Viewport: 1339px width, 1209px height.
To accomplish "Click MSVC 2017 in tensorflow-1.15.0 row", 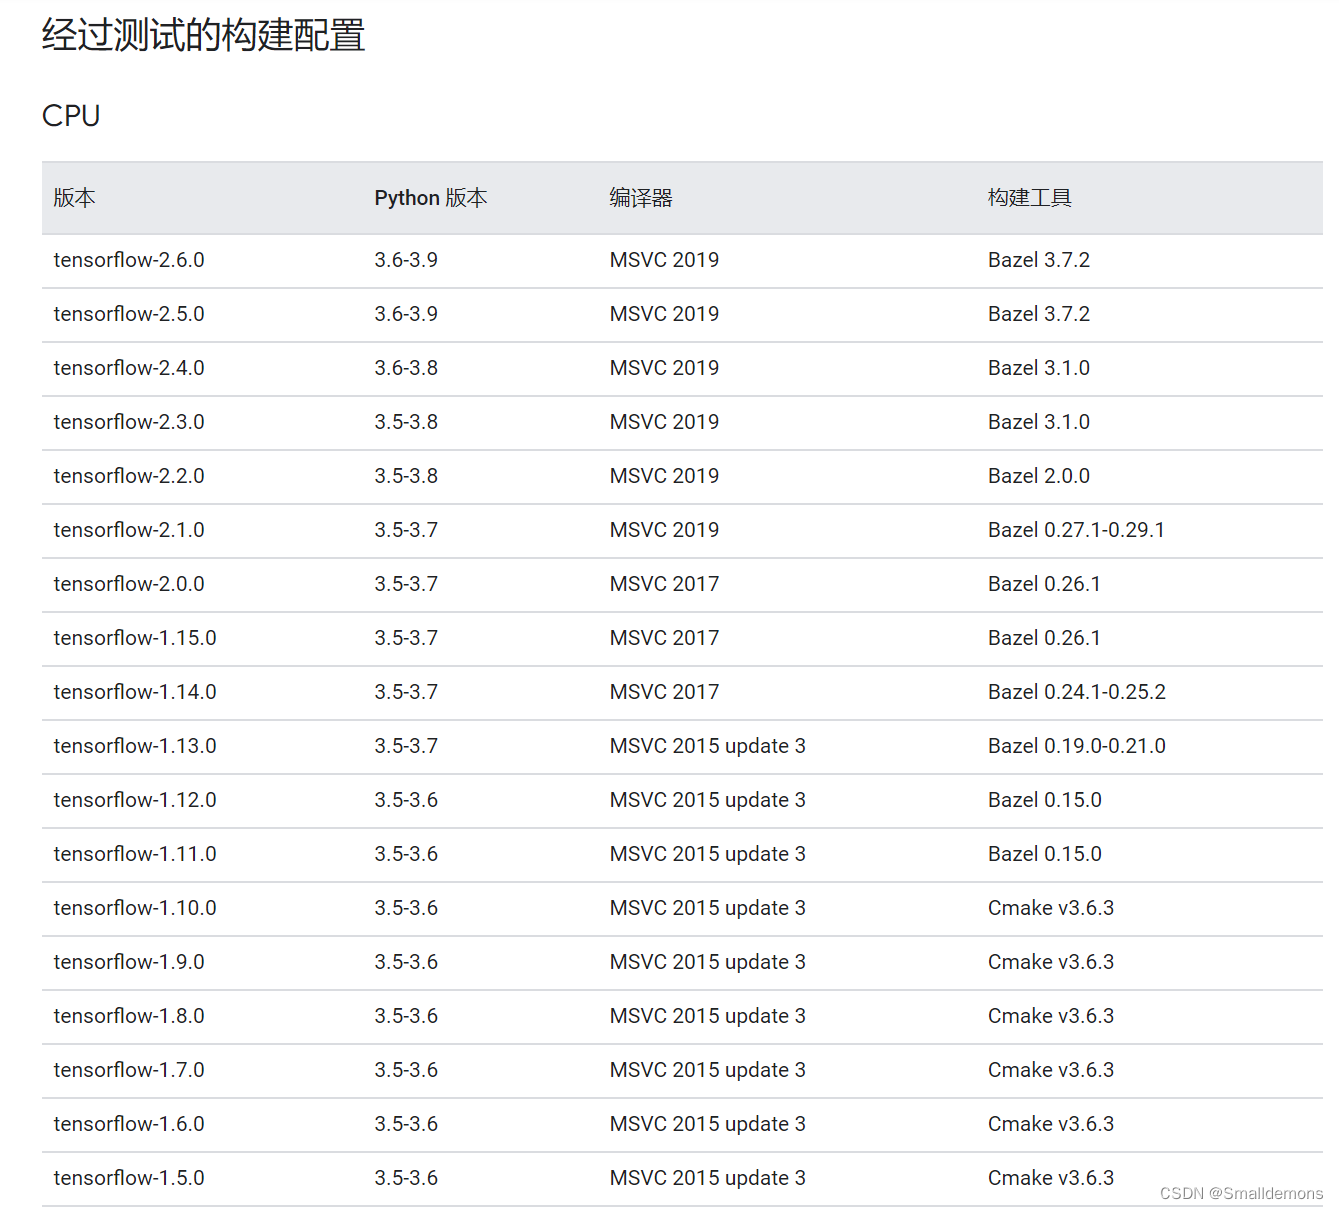I will 664,638.
